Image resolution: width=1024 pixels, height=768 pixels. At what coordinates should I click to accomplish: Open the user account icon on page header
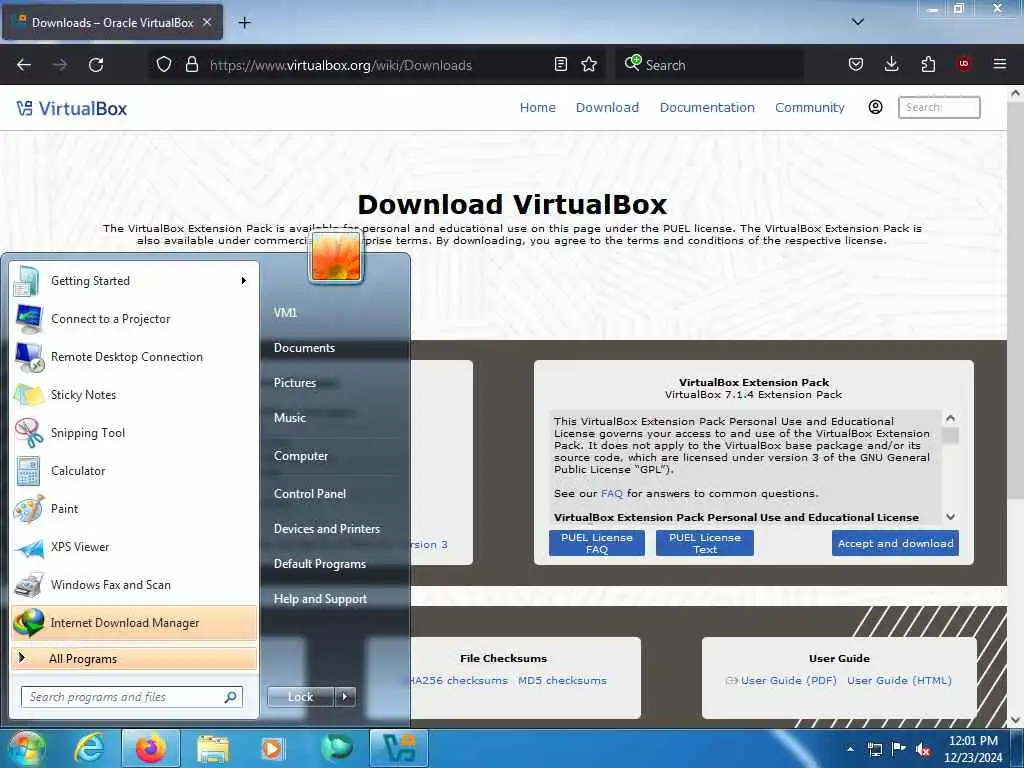tap(875, 107)
